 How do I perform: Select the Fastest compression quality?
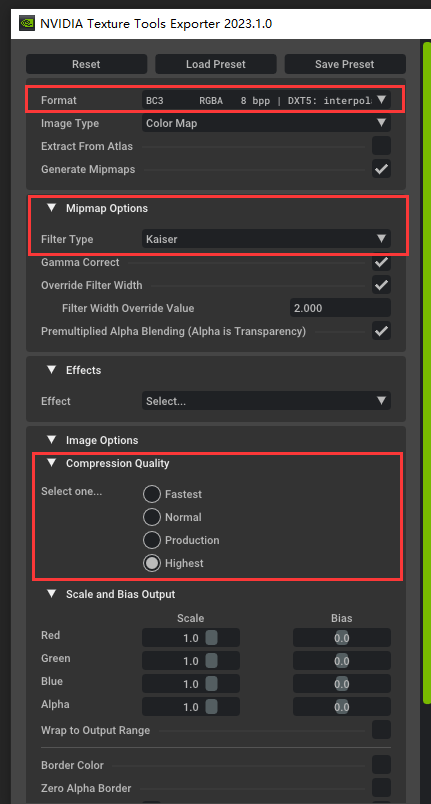(152, 494)
